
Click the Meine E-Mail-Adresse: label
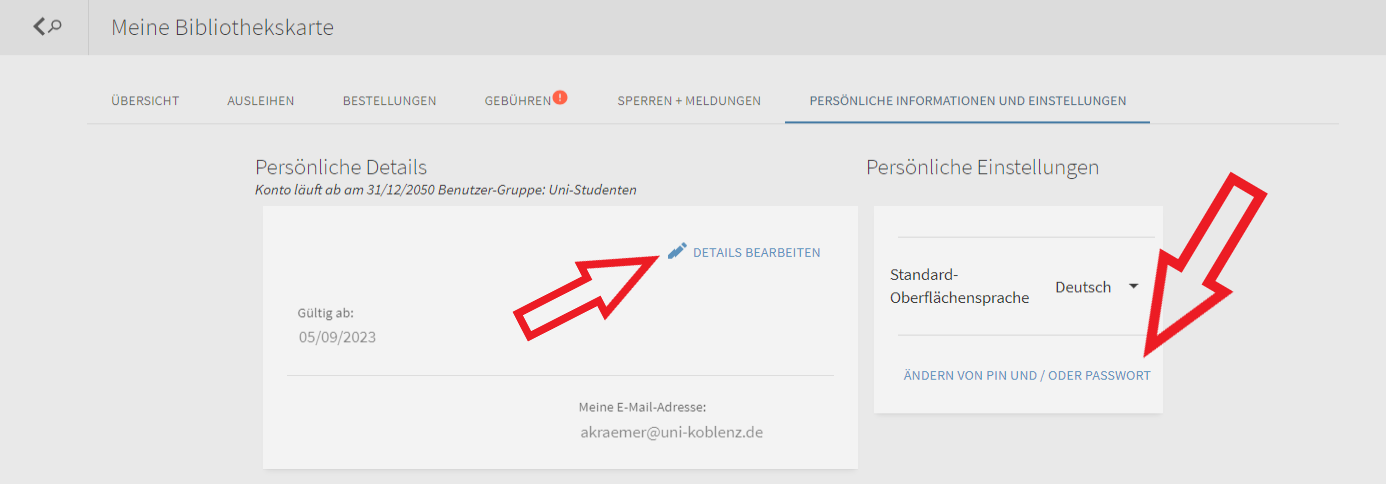click(x=642, y=407)
